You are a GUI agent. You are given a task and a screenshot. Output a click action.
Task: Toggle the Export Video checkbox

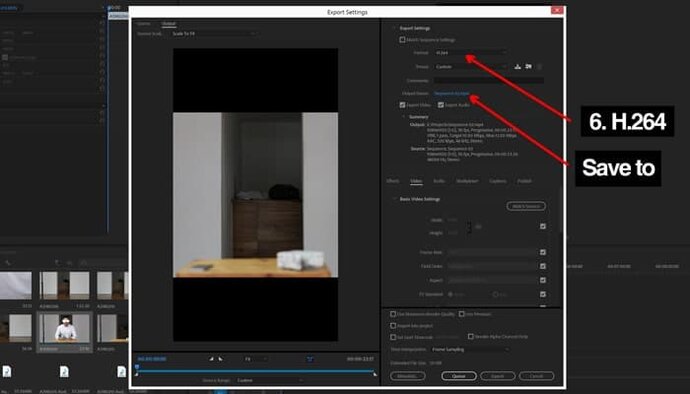tap(402, 105)
